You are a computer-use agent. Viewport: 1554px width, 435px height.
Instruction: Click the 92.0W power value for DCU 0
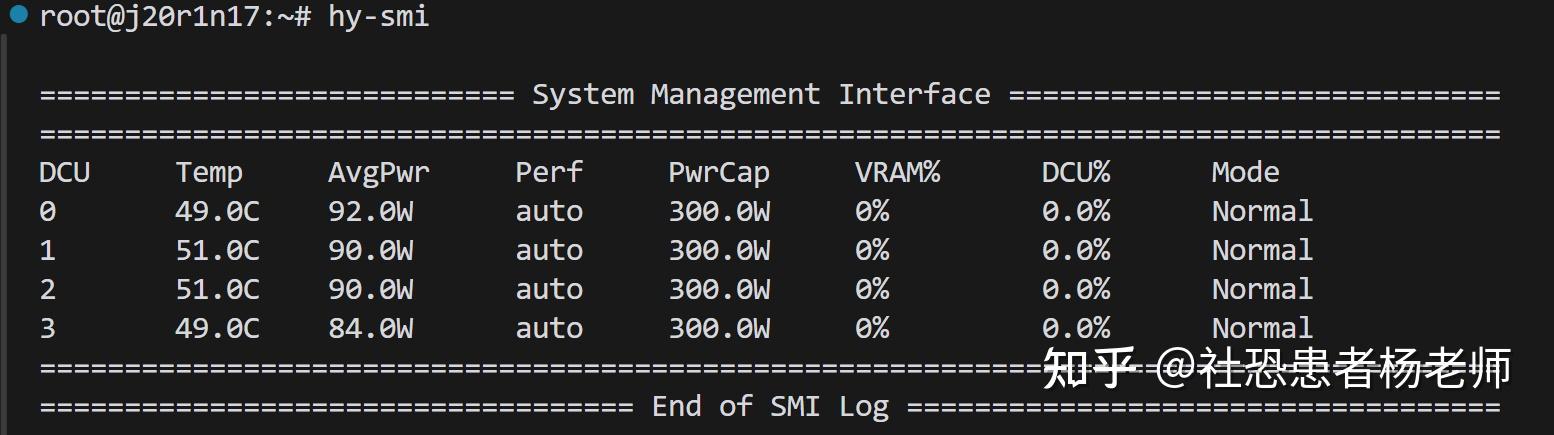[370, 212]
